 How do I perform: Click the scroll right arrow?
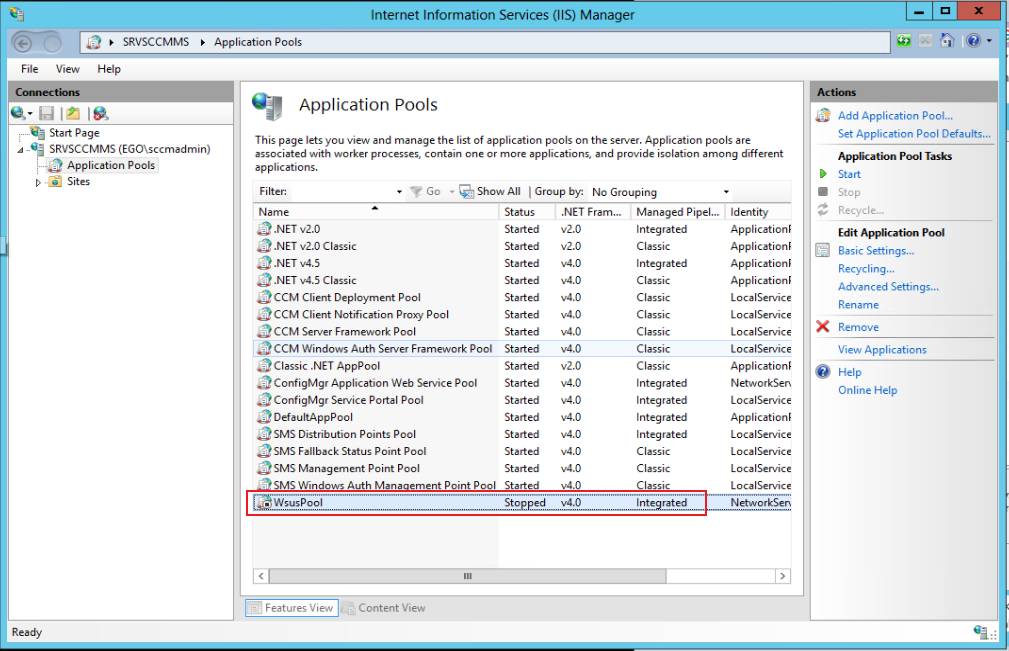coord(782,576)
